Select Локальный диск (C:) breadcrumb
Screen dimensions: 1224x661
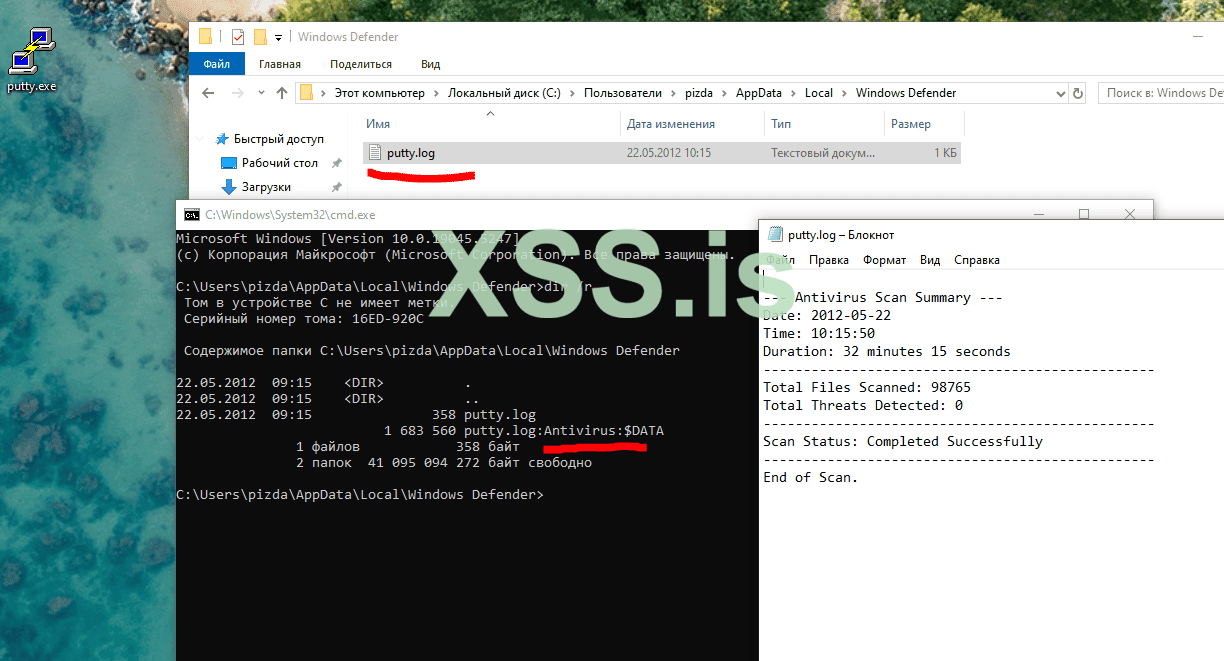[x=504, y=93]
